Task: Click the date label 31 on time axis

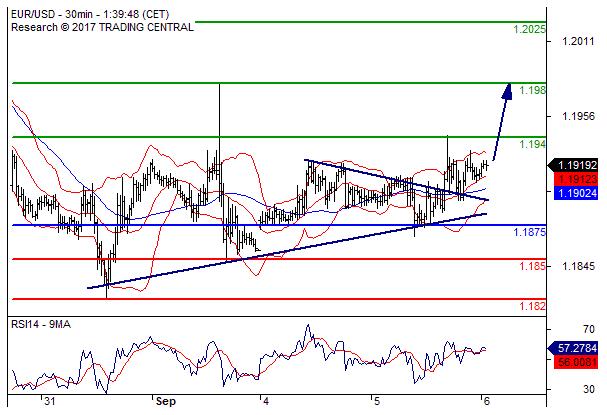Action: pyautogui.click(x=50, y=401)
